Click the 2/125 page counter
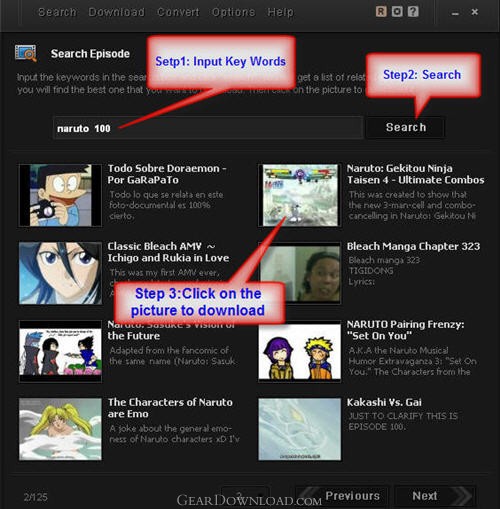The image size is (500, 509). coord(35,497)
